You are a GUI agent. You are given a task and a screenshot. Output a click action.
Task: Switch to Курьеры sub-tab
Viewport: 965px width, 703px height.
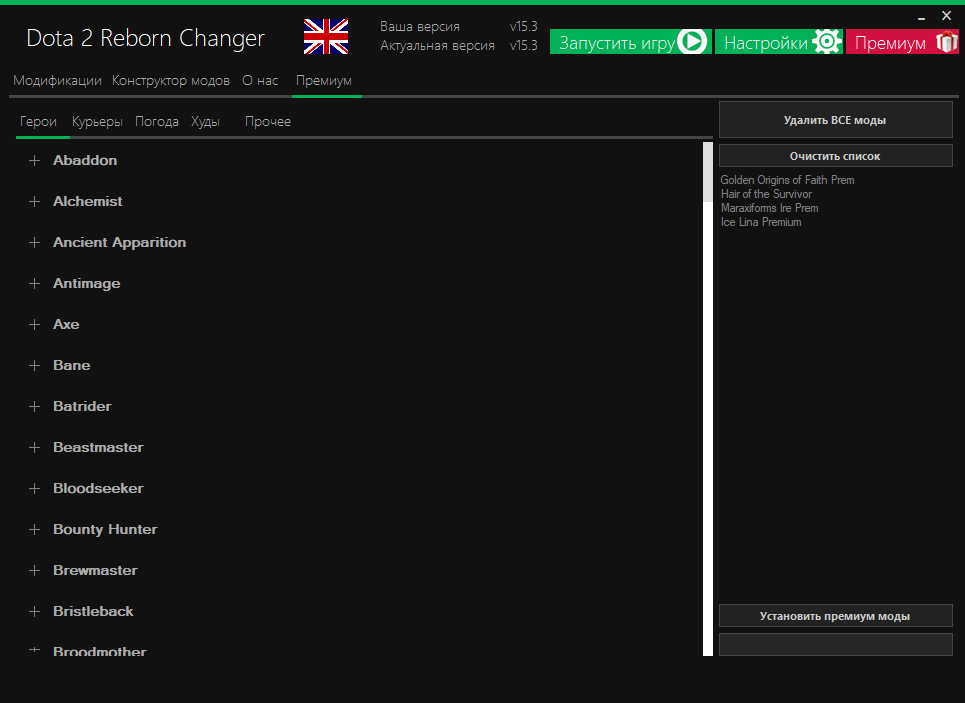(x=97, y=121)
